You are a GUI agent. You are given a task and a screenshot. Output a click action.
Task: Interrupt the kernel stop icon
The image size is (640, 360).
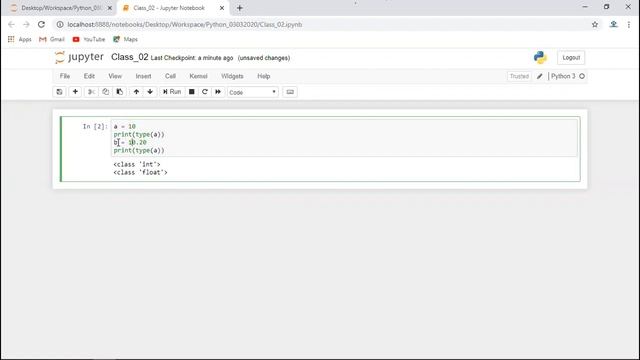coord(191,92)
